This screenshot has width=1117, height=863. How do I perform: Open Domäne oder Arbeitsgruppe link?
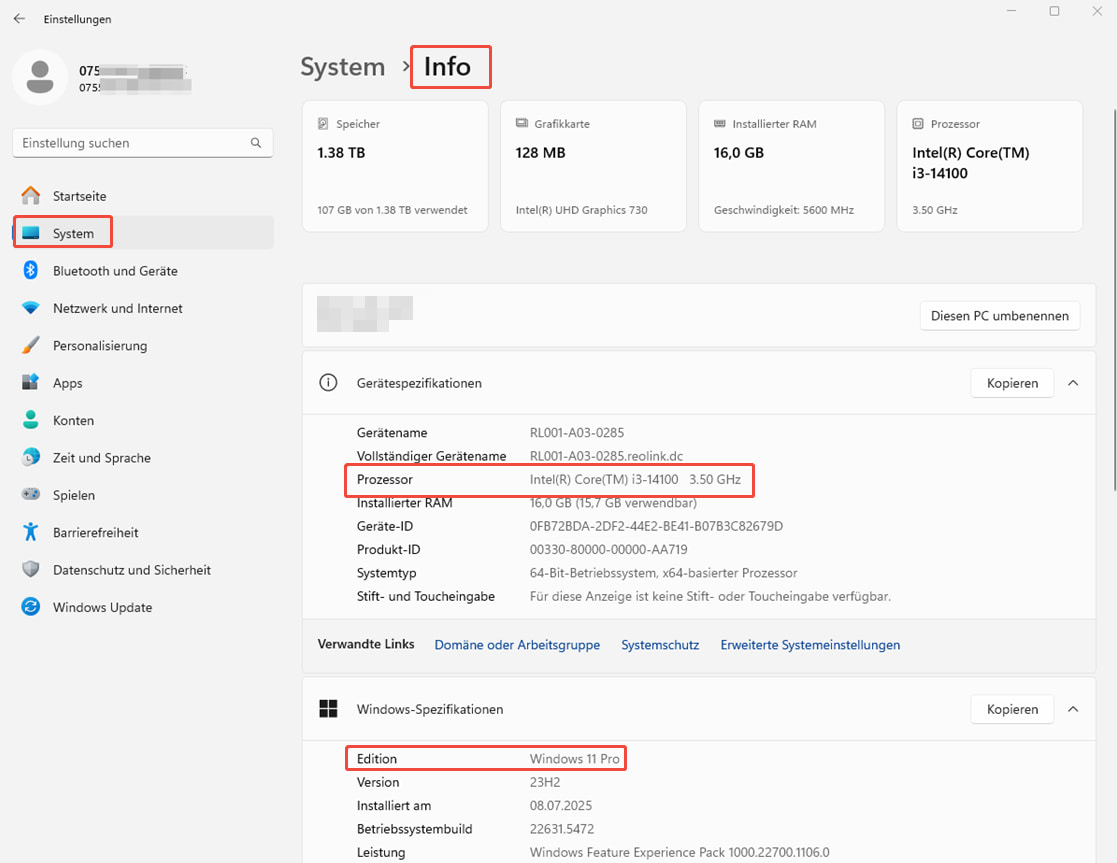coord(517,645)
